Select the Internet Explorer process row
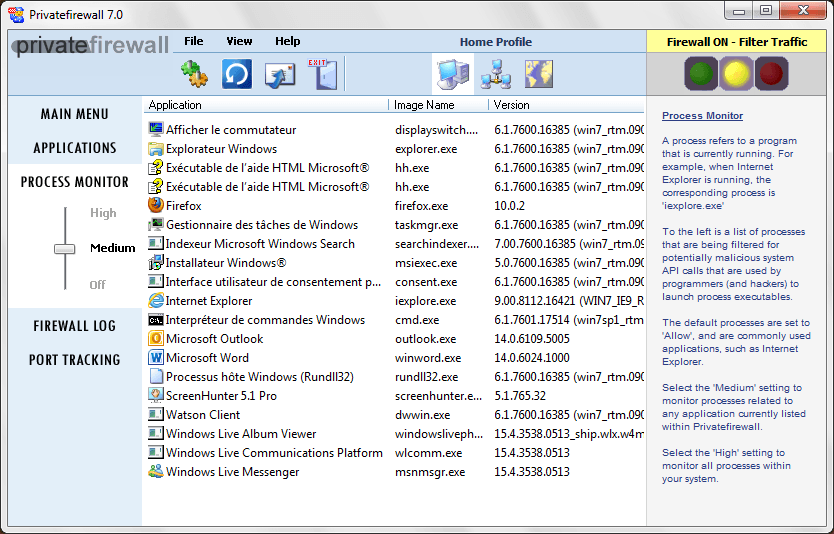Viewport: 834px width, 534px height. [209, 301]
